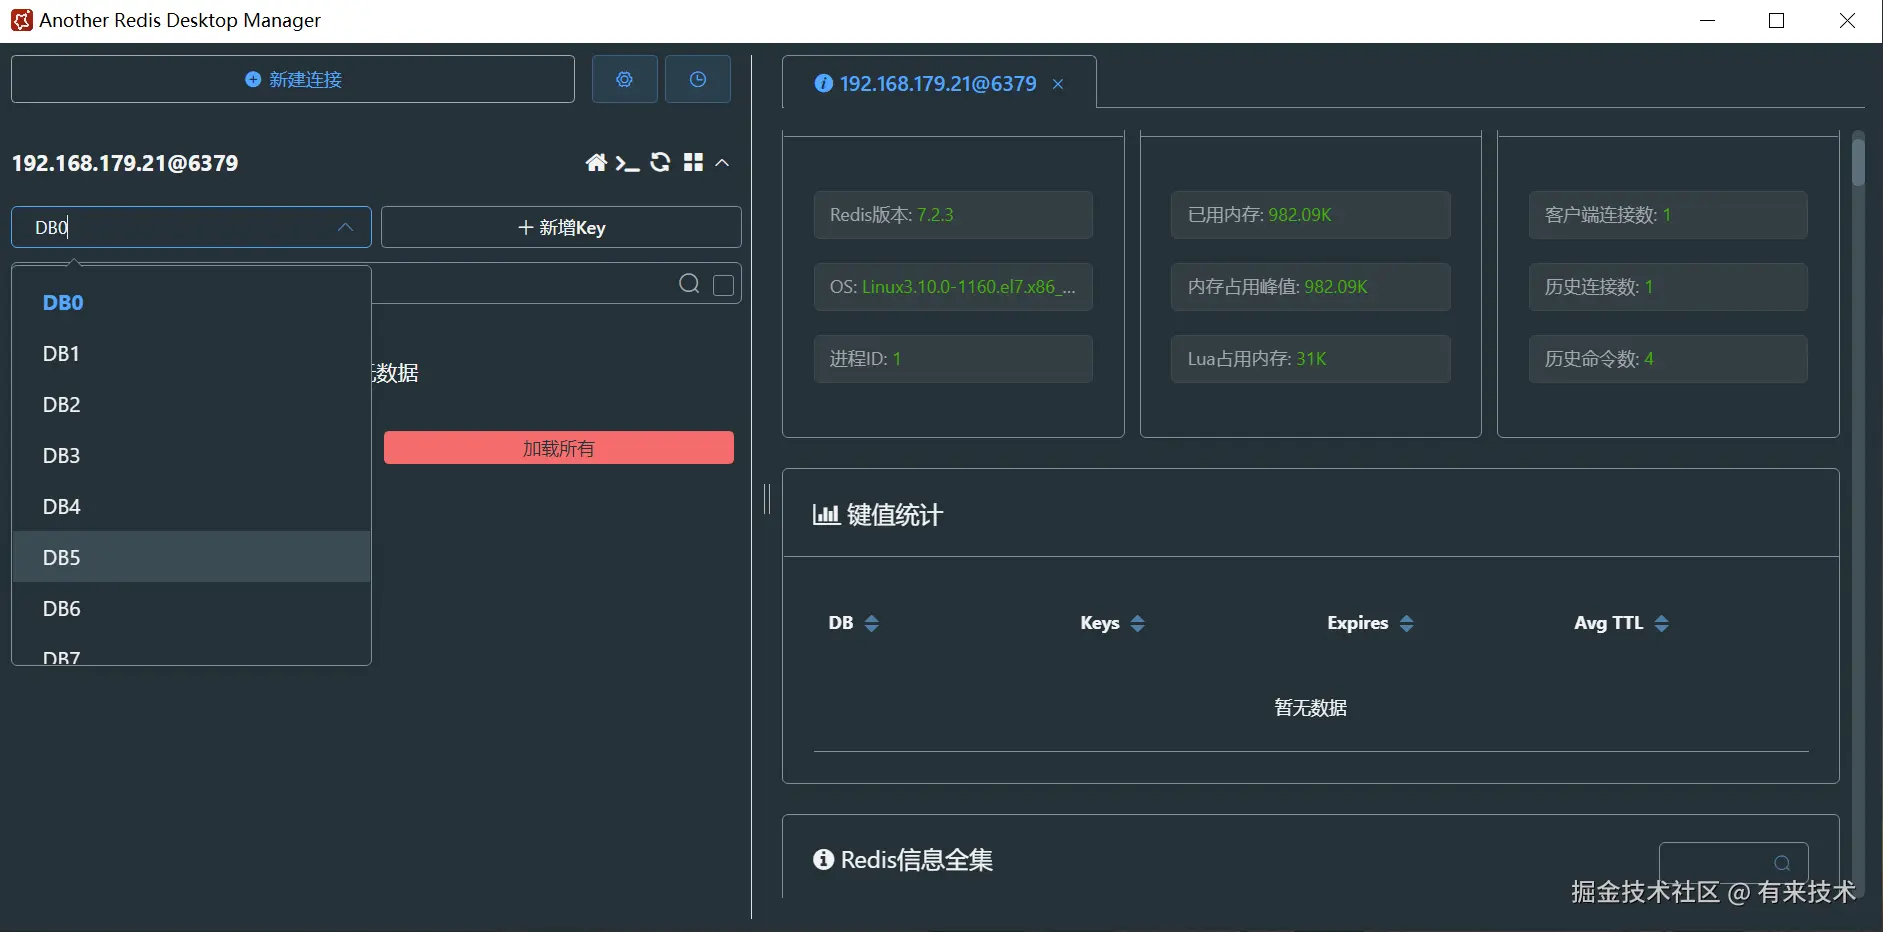This screenshot has width=1883, height=932.
Task: Select DB1 from the database list
Action: point(191,353)
